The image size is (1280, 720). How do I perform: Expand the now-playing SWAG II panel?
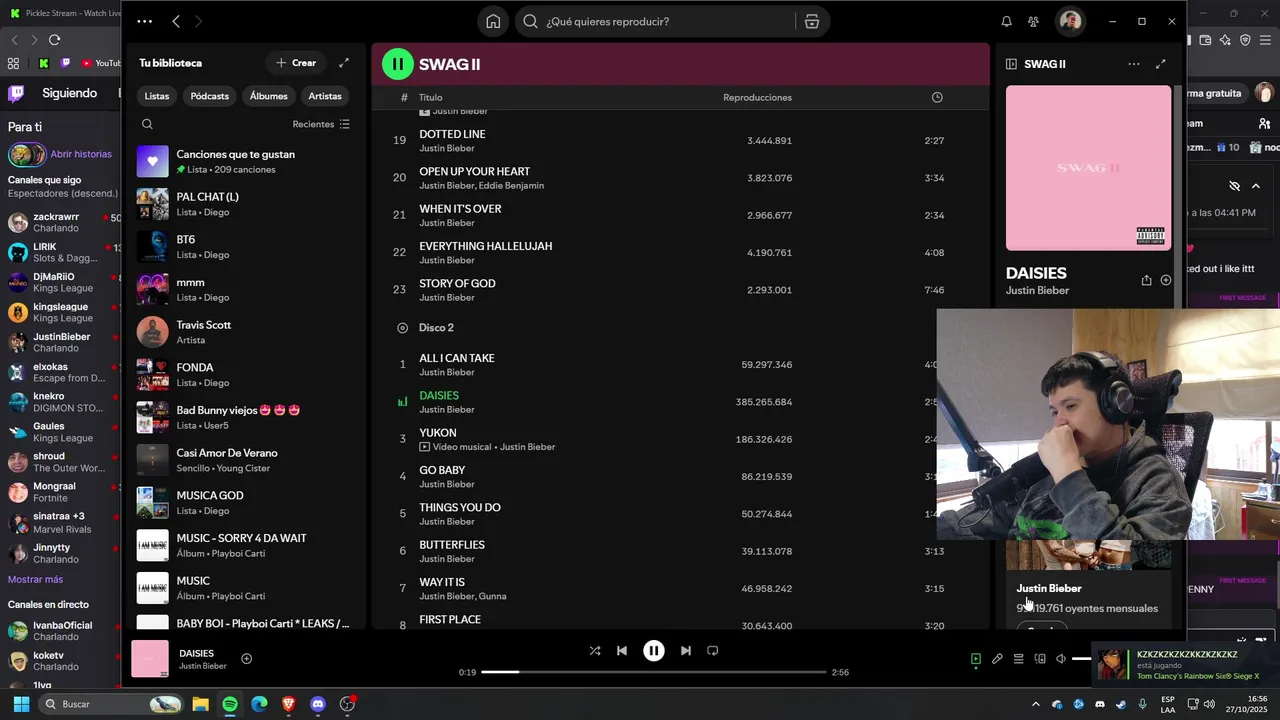[1161, 64]
